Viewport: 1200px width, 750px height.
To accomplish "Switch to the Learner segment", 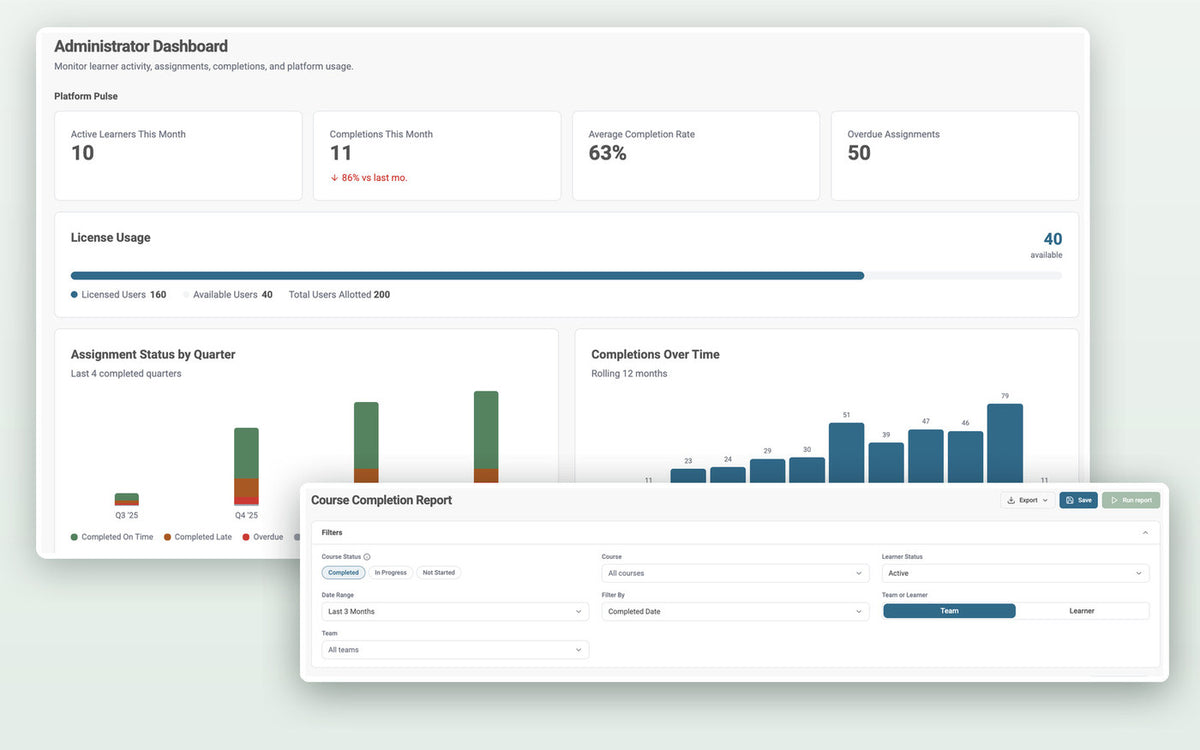I will pos(1082,611).
